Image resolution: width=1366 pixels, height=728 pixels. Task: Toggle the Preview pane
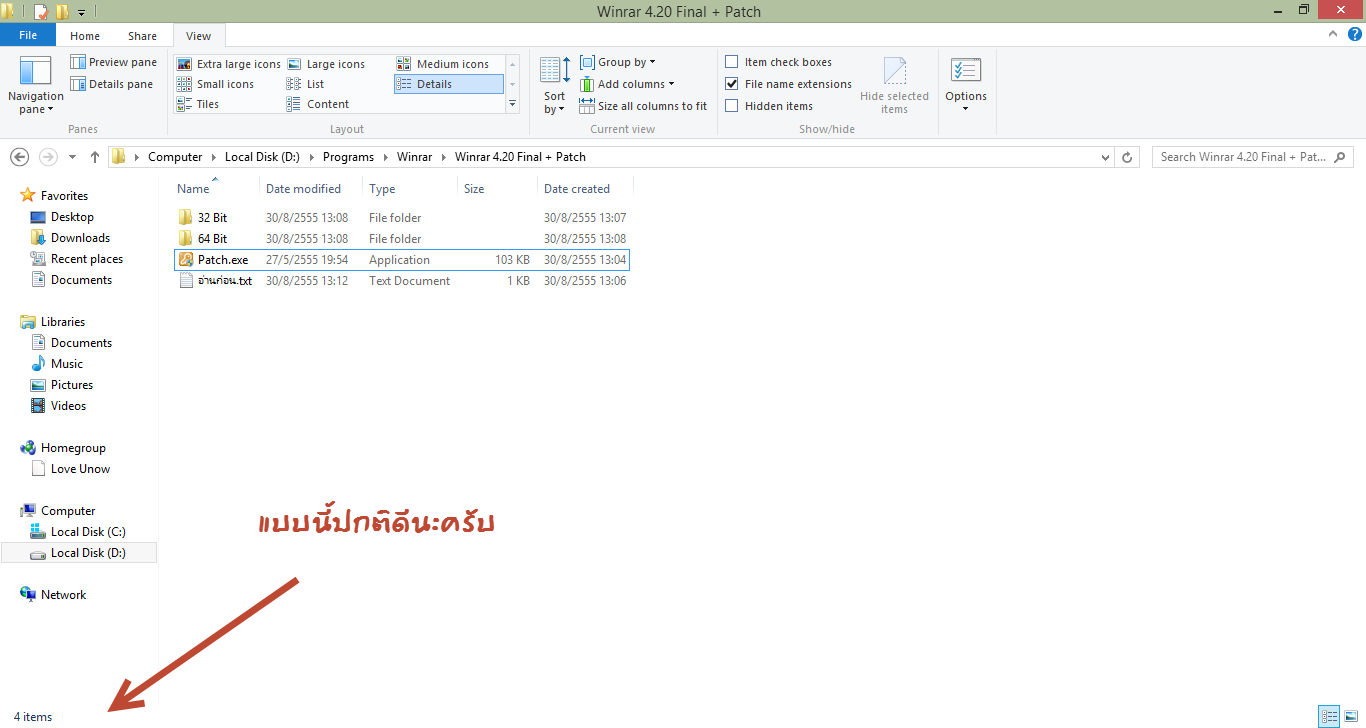pos(113,62)
